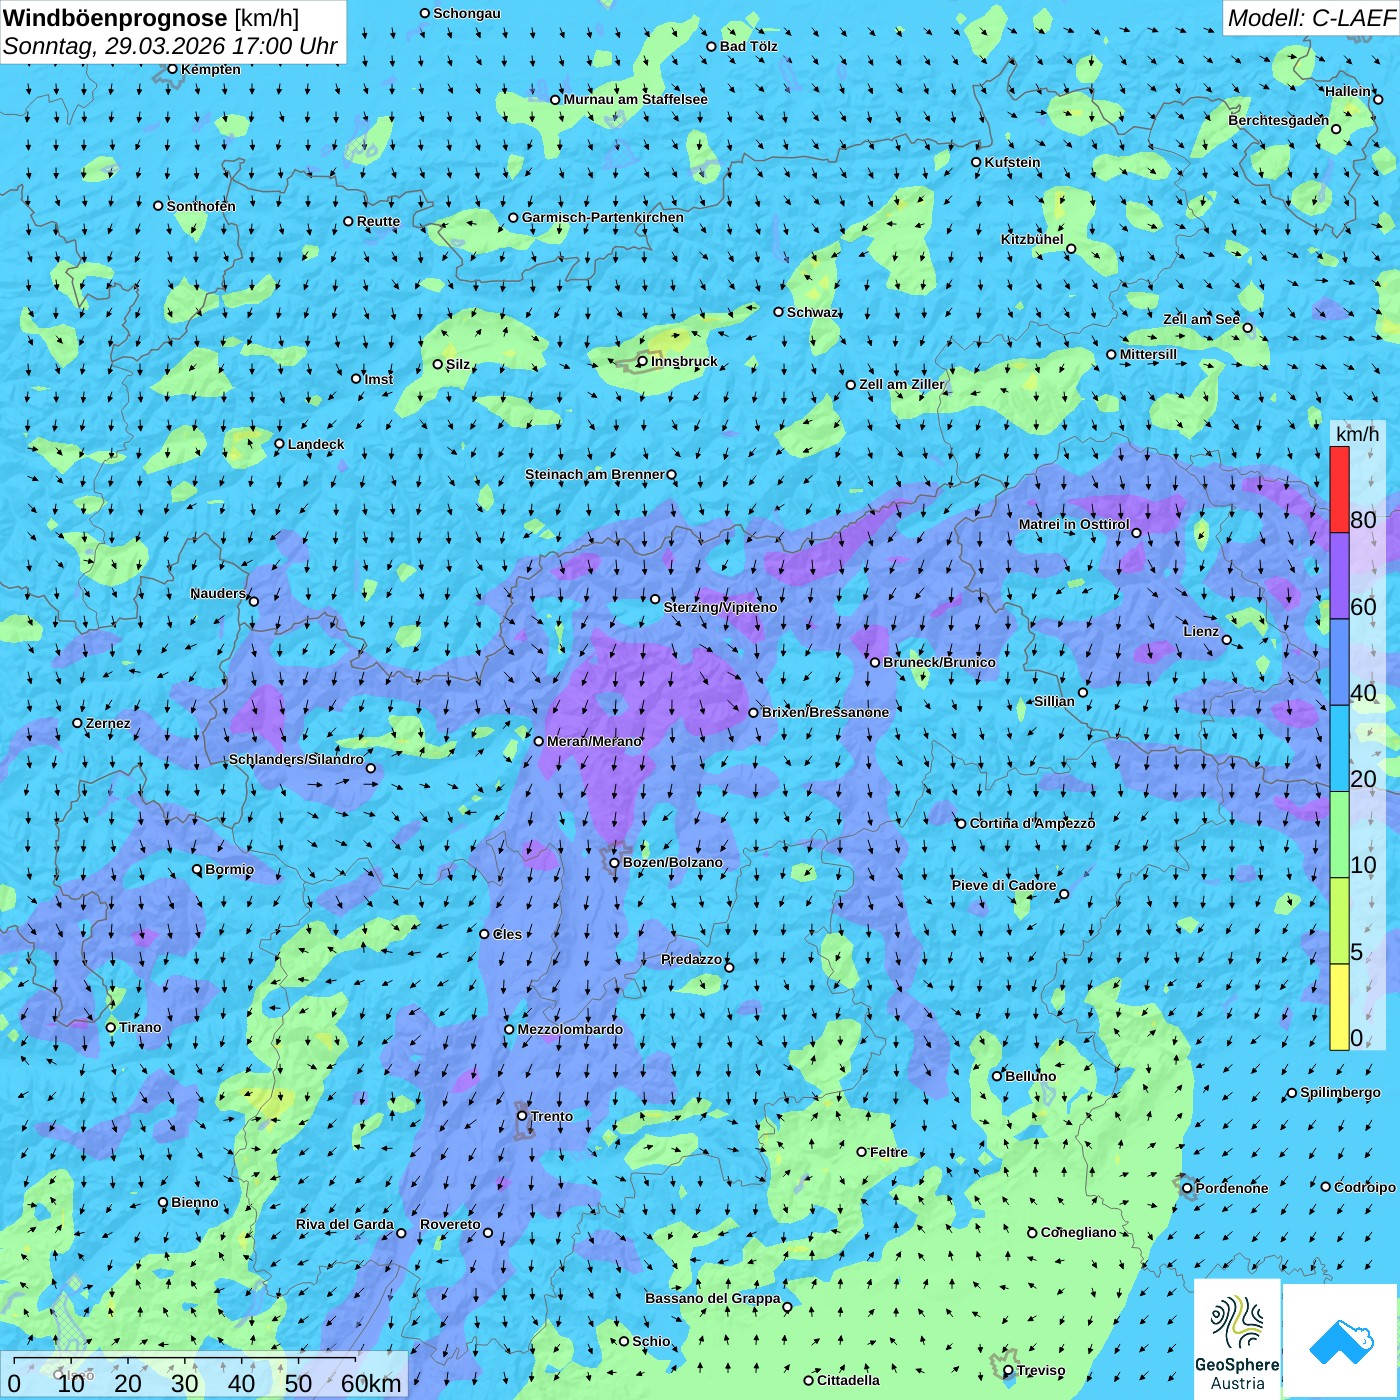Click the Riva del Garda label
The image size is (1400, 1400).
click(x=344, y=1224)
